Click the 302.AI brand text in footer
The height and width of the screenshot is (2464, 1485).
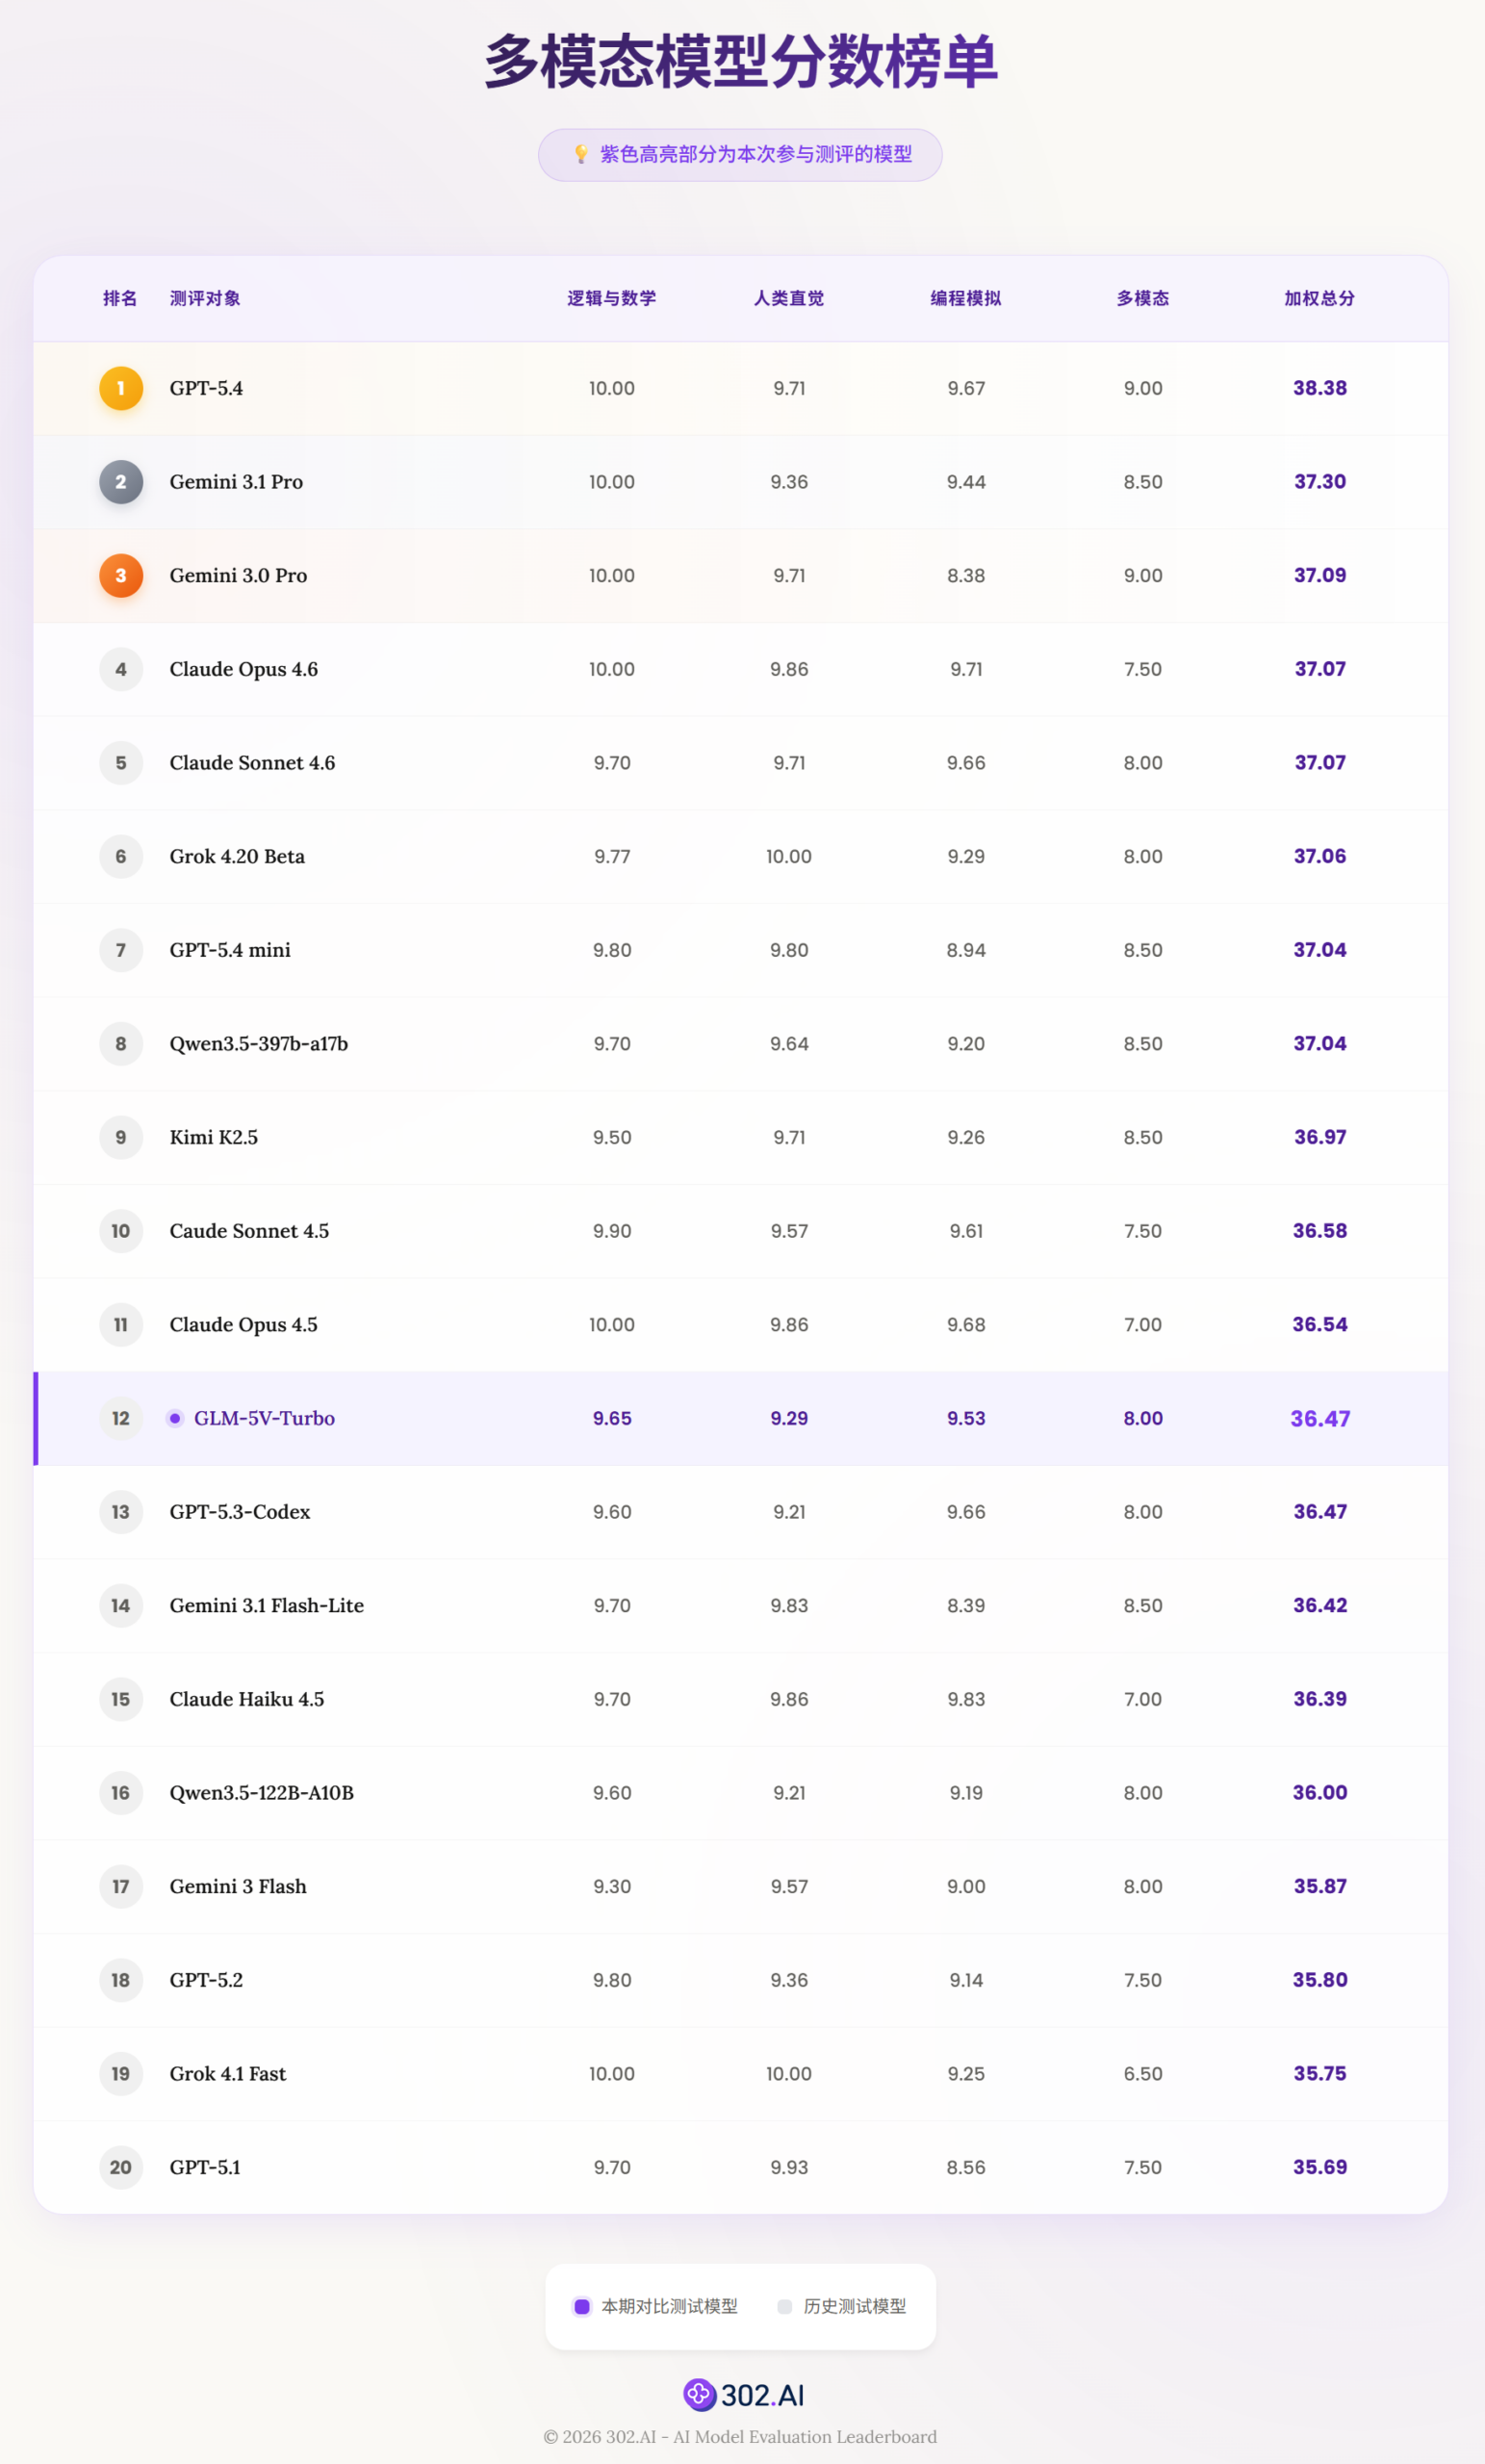coord(762,2395)
